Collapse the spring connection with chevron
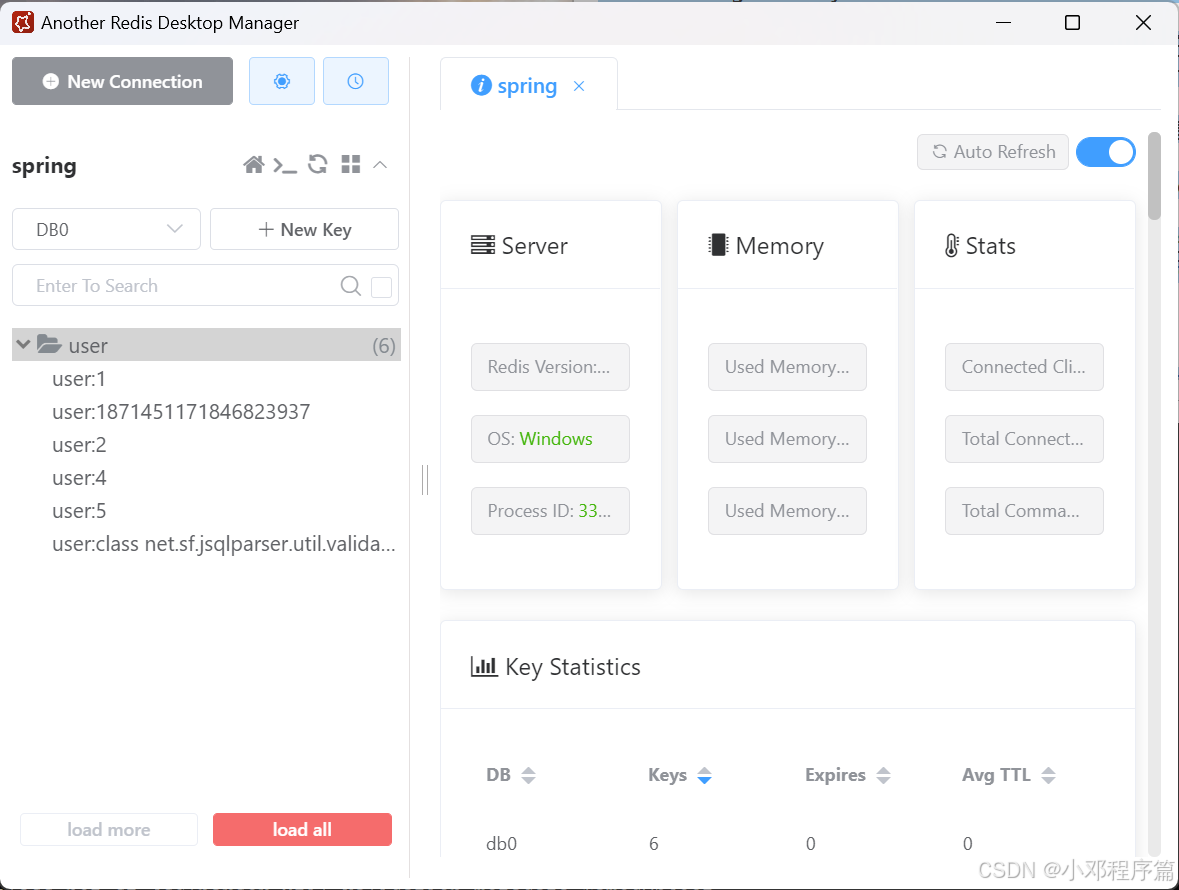The image size is (1179, 890). [380, 165]
